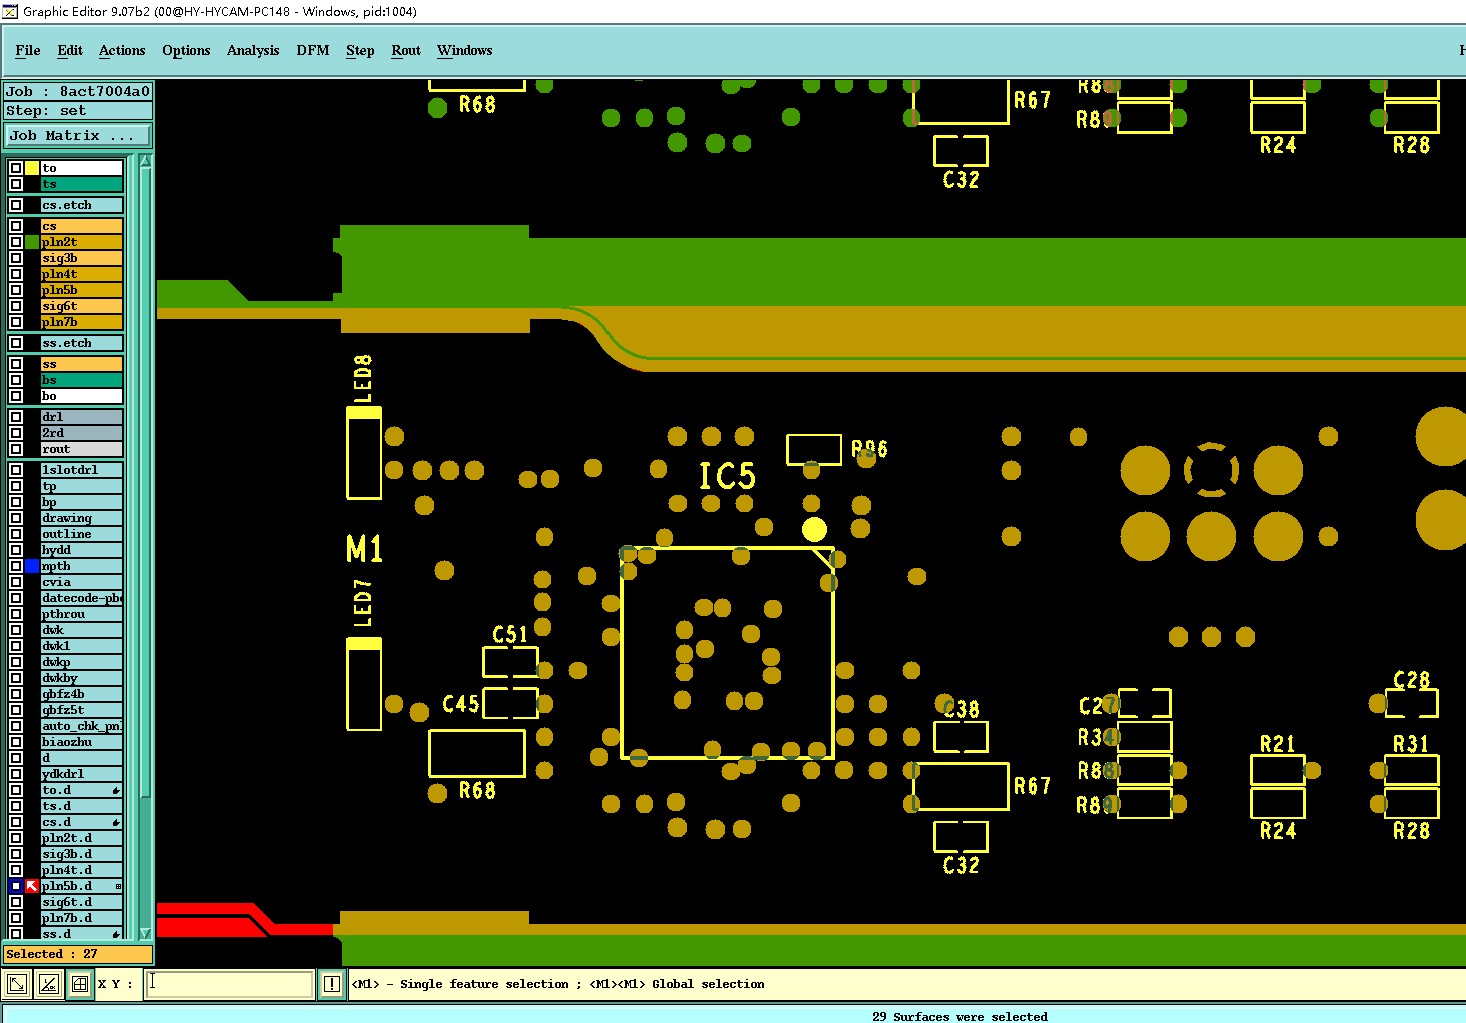Click the down arrow of the layer scrollbar
Viewport: 1466px width, 1023px height.
[x=146, y=933]
